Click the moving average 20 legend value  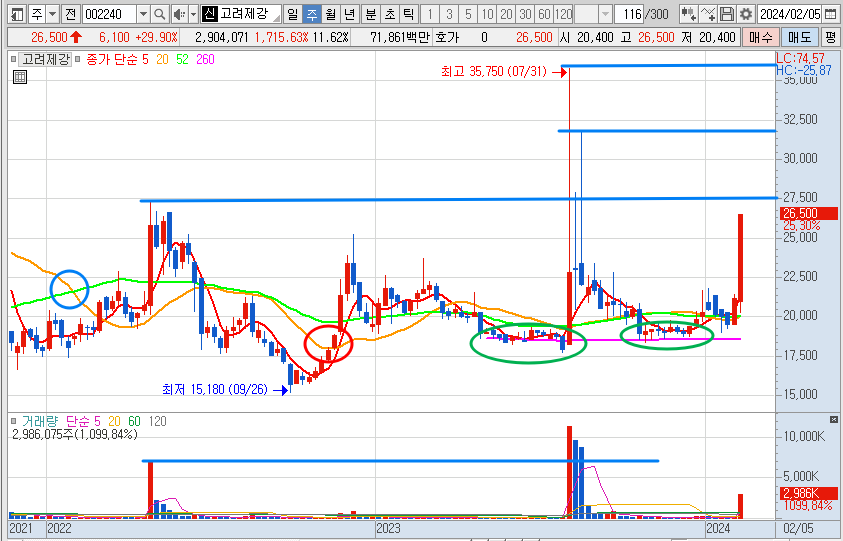point(162,59)
